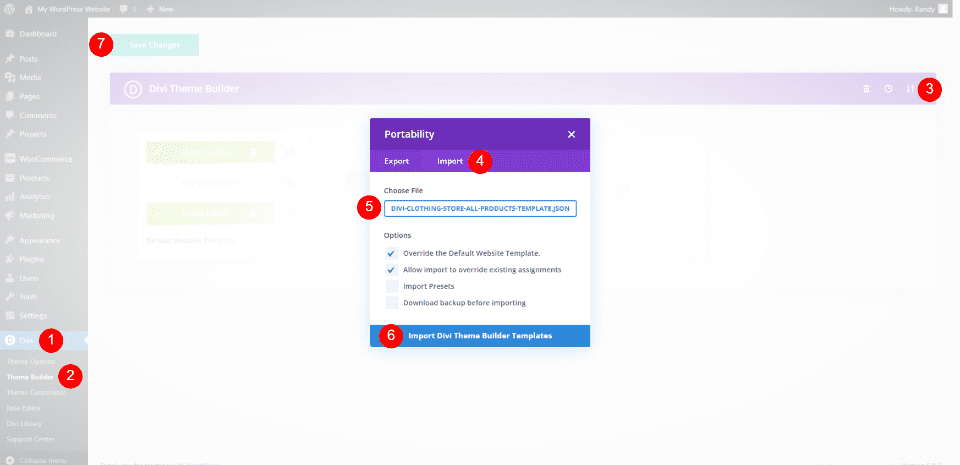Click the Projects pin icon in sidebar
This screenshot has height=465, width=960.
pos(10,134)
